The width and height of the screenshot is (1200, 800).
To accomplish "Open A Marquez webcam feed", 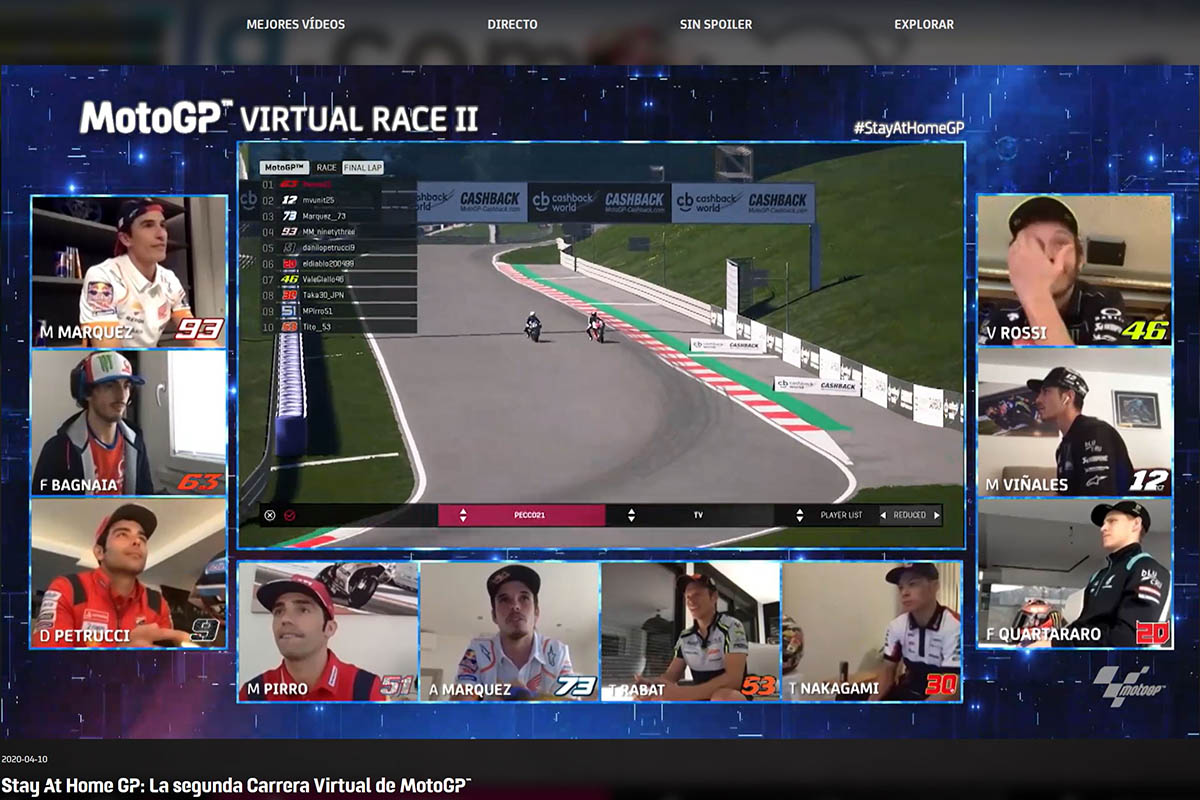I will click(509, 631).
